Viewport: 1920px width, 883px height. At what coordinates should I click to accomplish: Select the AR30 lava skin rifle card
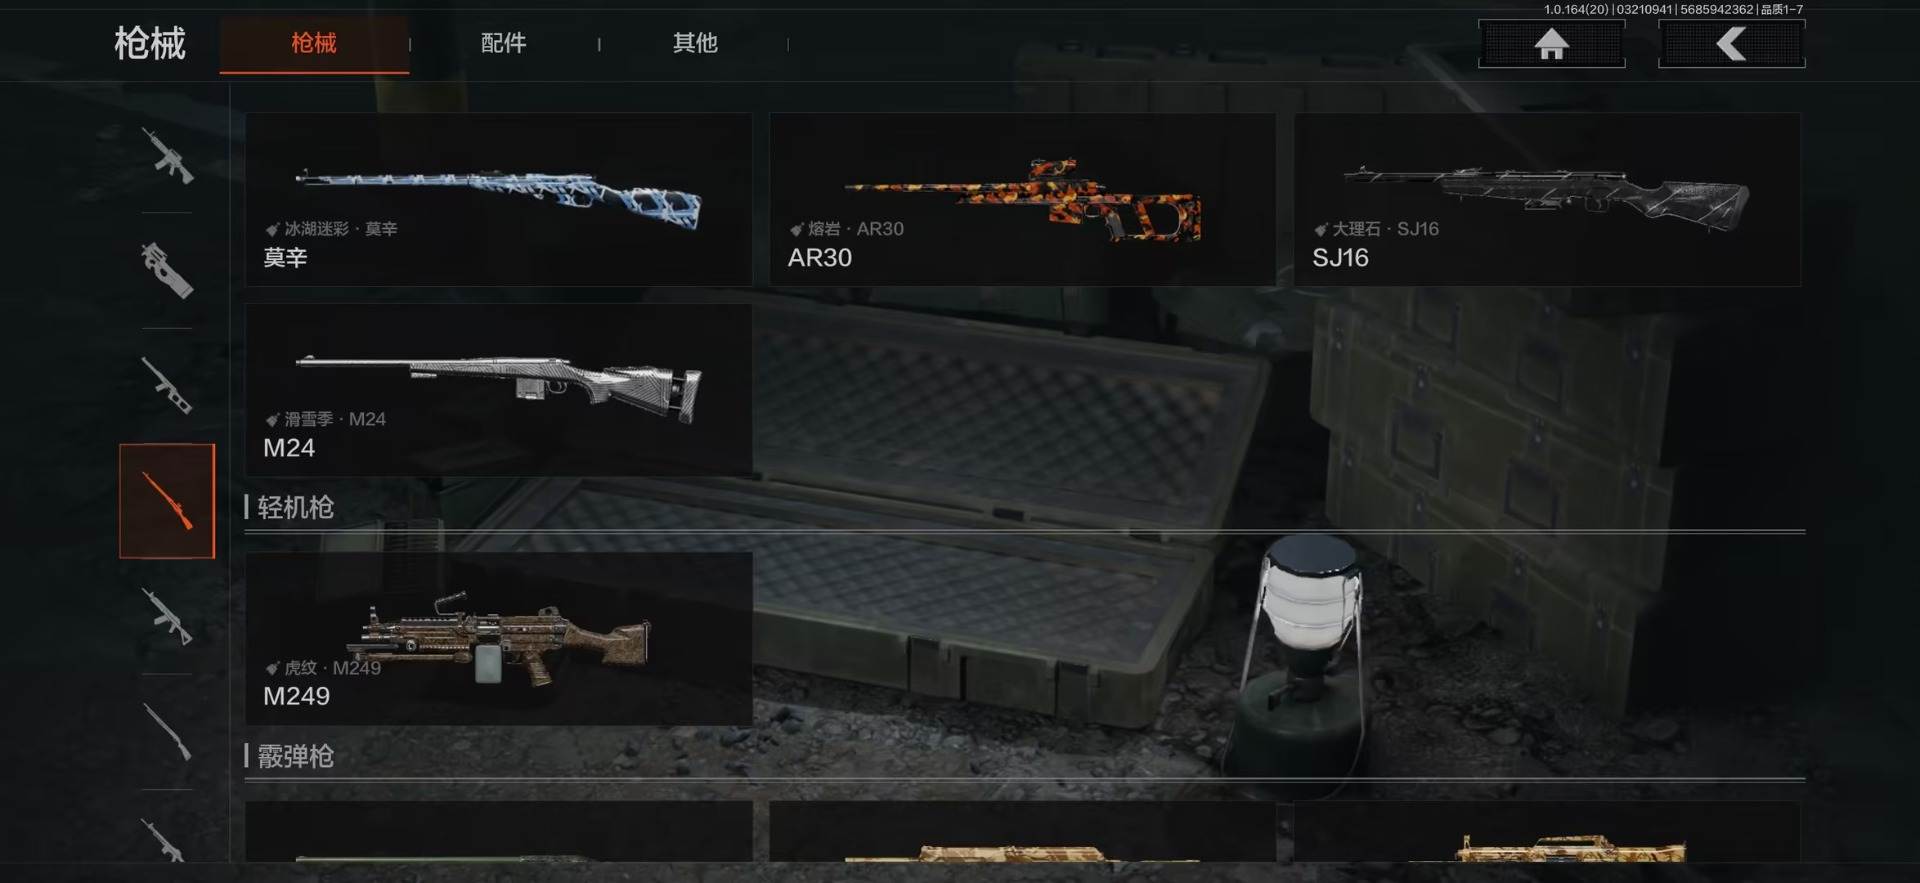(x=1022, y=200)
